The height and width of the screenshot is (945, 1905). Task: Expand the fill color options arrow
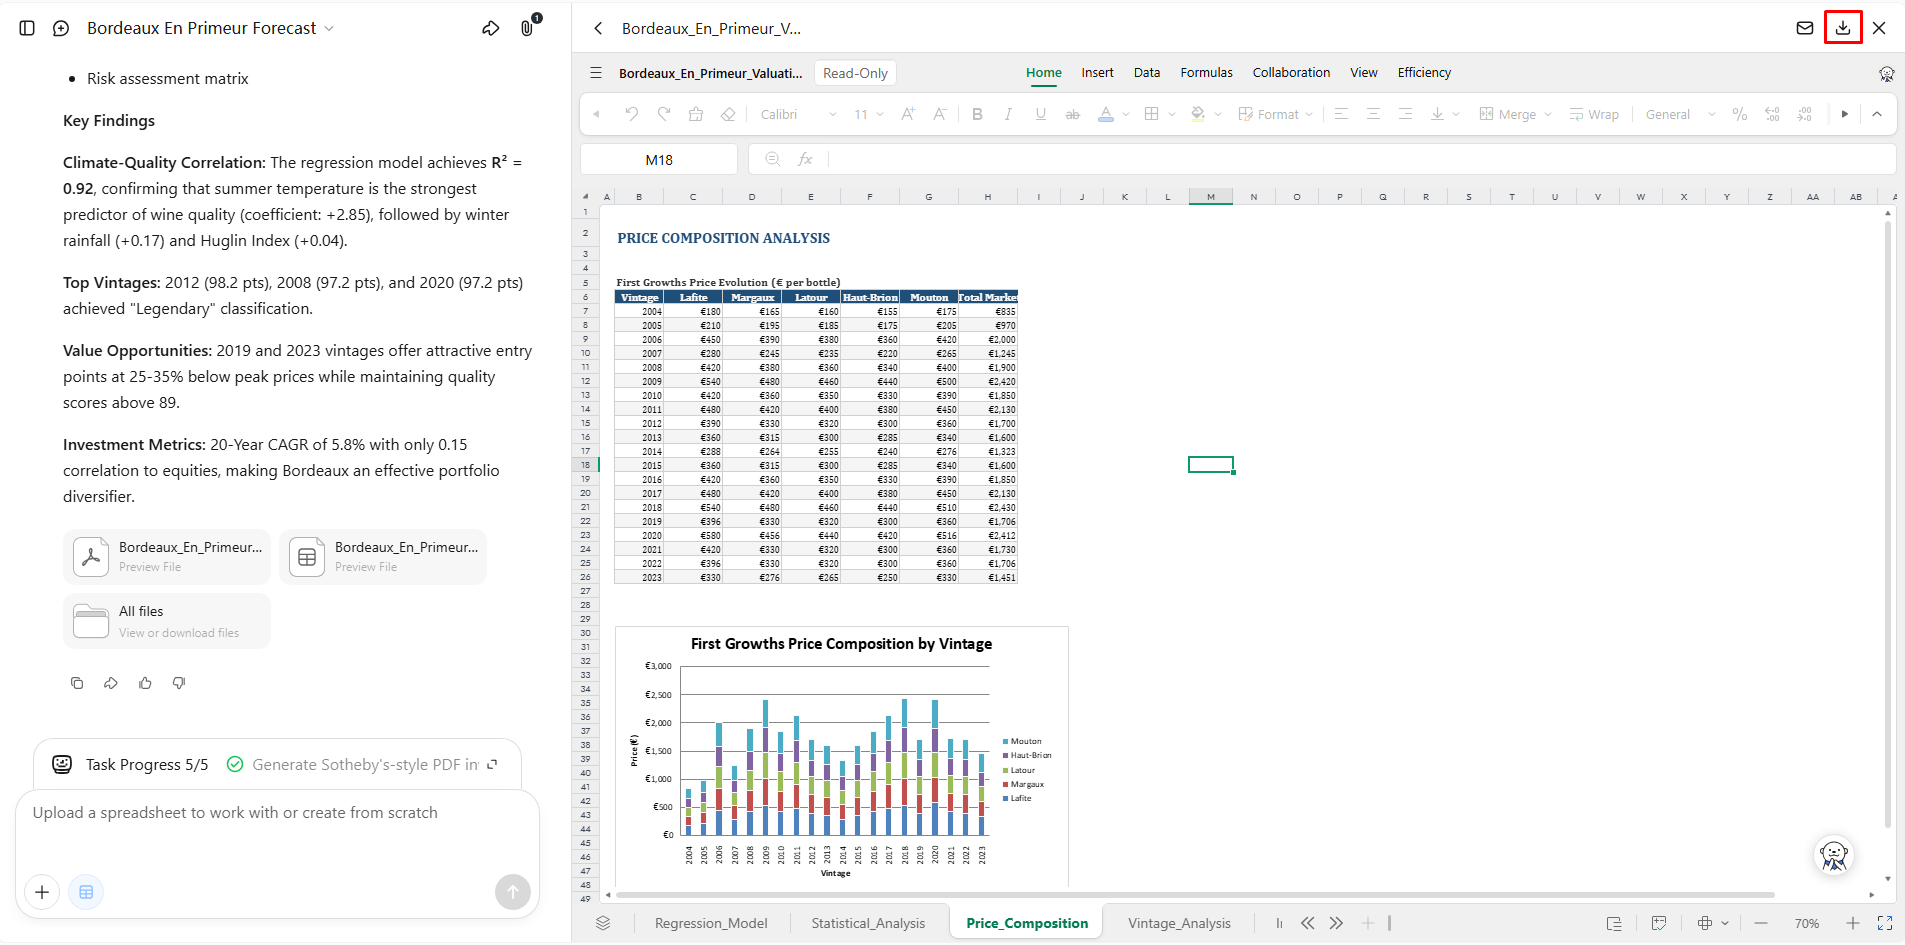coord(1218,114)
